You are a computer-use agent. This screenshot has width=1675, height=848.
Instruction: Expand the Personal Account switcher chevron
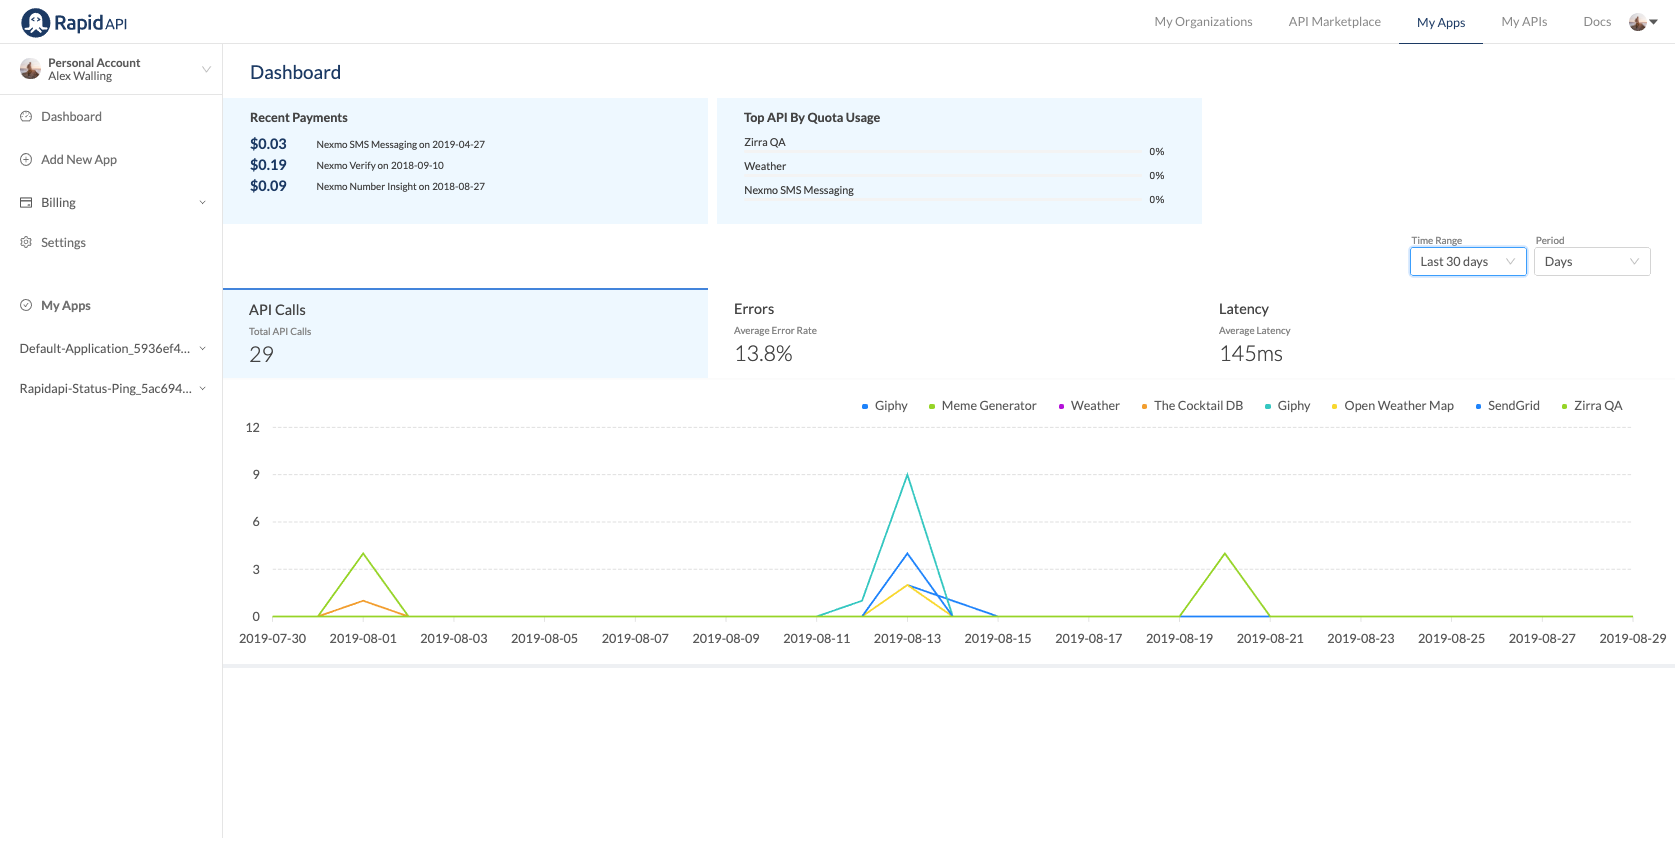(206, 69)
